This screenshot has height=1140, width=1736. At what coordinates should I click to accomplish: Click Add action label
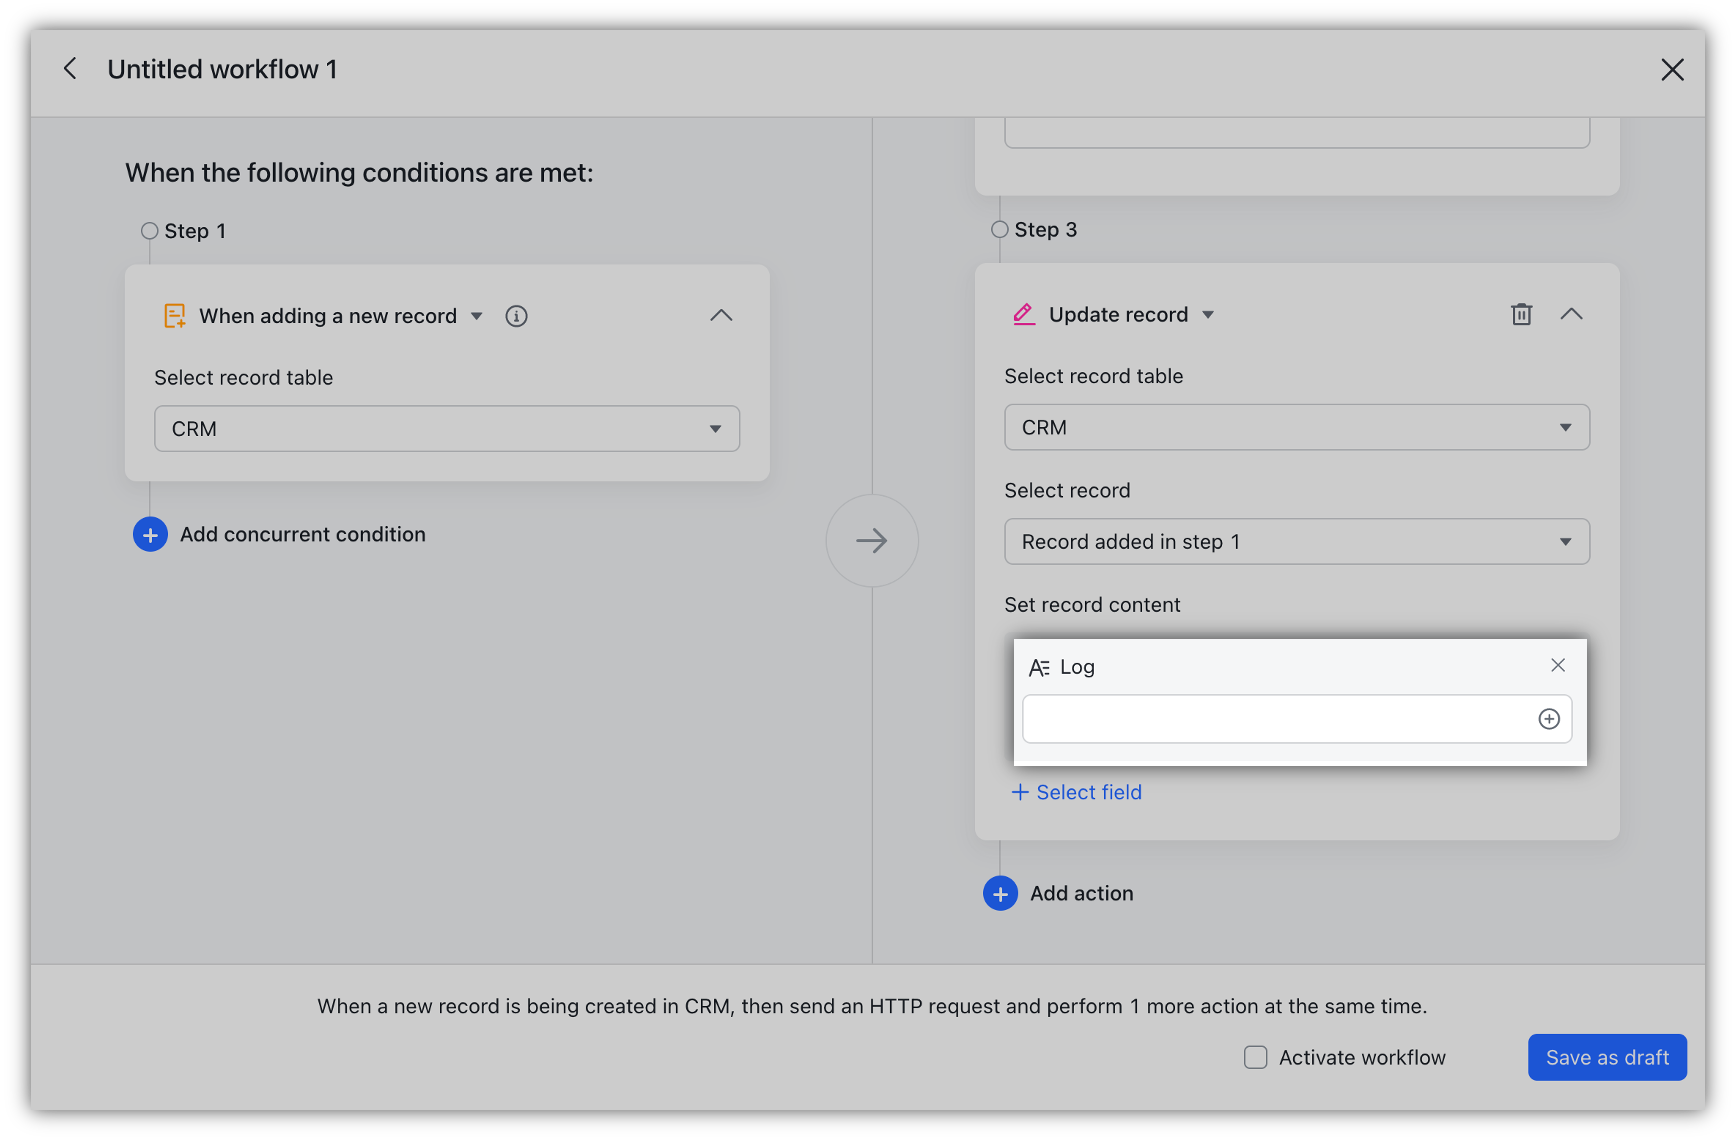pyautogui.click(x=1082, y=894)
